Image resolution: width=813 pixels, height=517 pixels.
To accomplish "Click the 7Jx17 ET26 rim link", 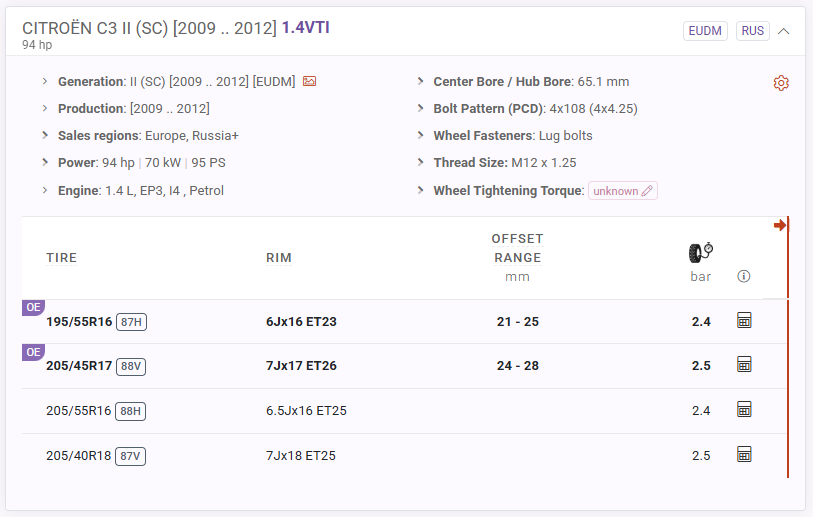I will point(301,365).
